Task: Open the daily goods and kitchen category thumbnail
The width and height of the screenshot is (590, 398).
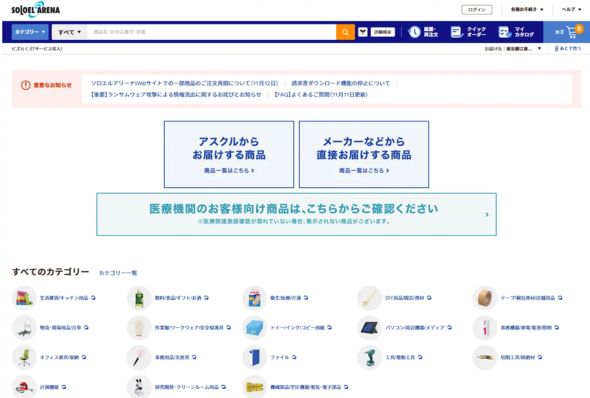Action: coord(24,298)
